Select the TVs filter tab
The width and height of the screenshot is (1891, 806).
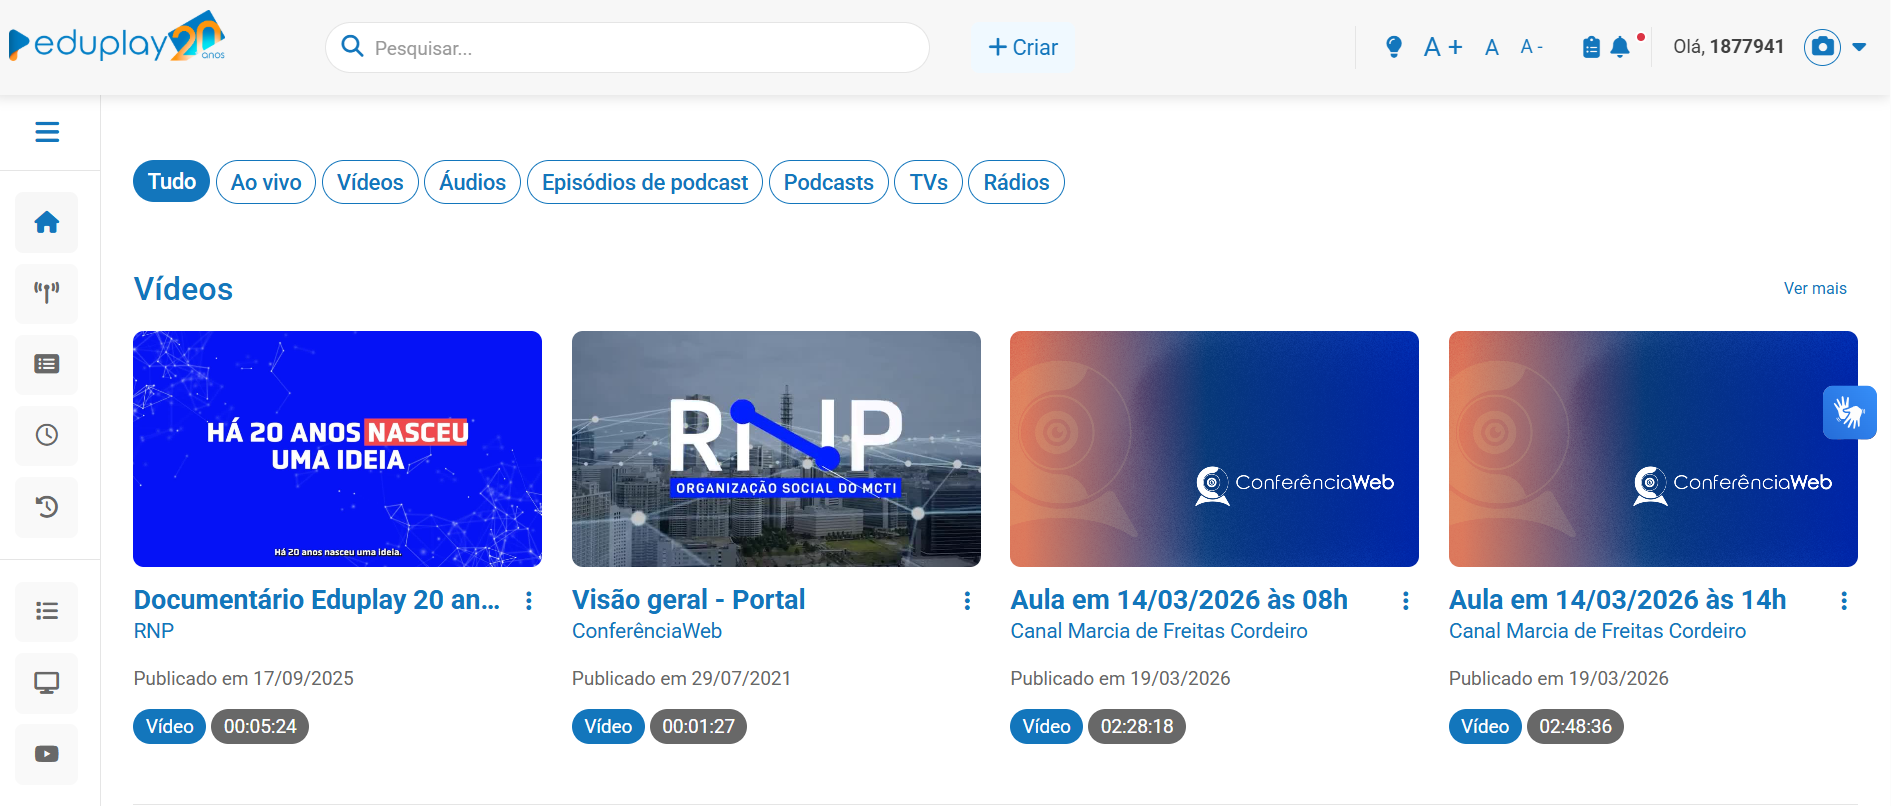tap(929, 182)
